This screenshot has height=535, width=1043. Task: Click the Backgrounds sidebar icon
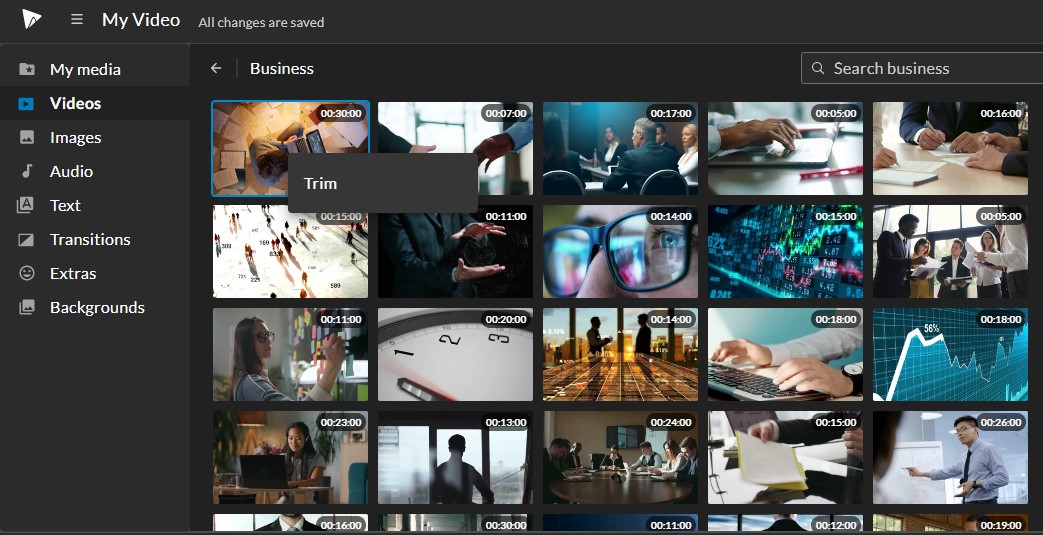[27, 307]
